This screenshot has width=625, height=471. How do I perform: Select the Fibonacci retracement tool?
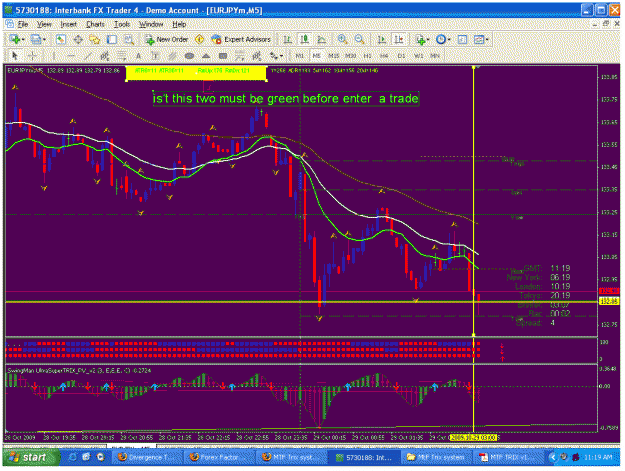pos(121,56)
